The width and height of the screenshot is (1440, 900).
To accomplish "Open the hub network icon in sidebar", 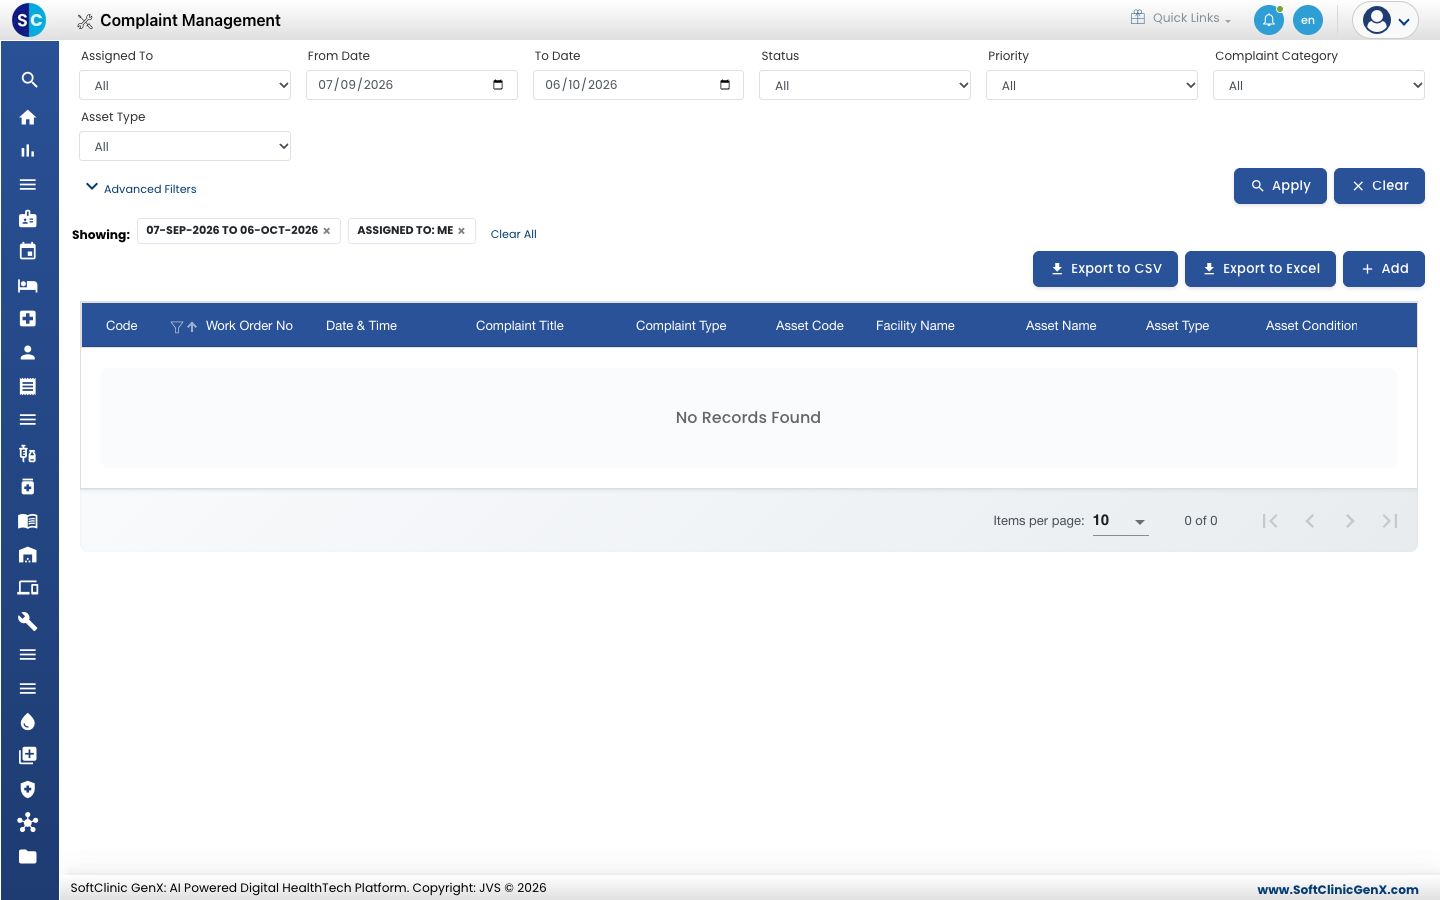I will coord(28,822).
